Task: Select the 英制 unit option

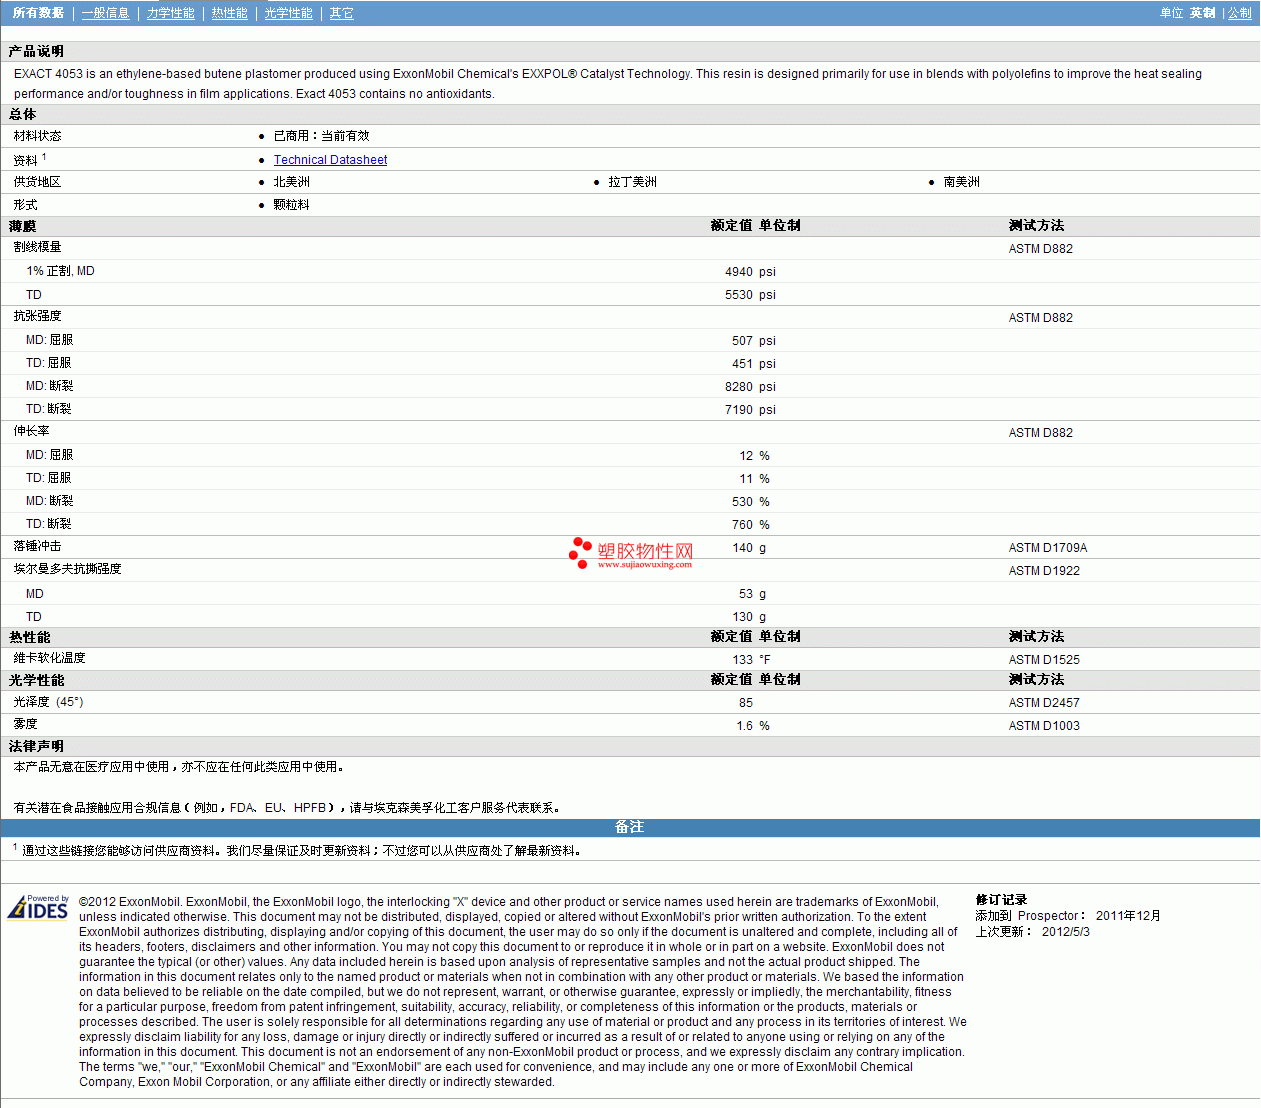Action: click(x=1203, y=13)
